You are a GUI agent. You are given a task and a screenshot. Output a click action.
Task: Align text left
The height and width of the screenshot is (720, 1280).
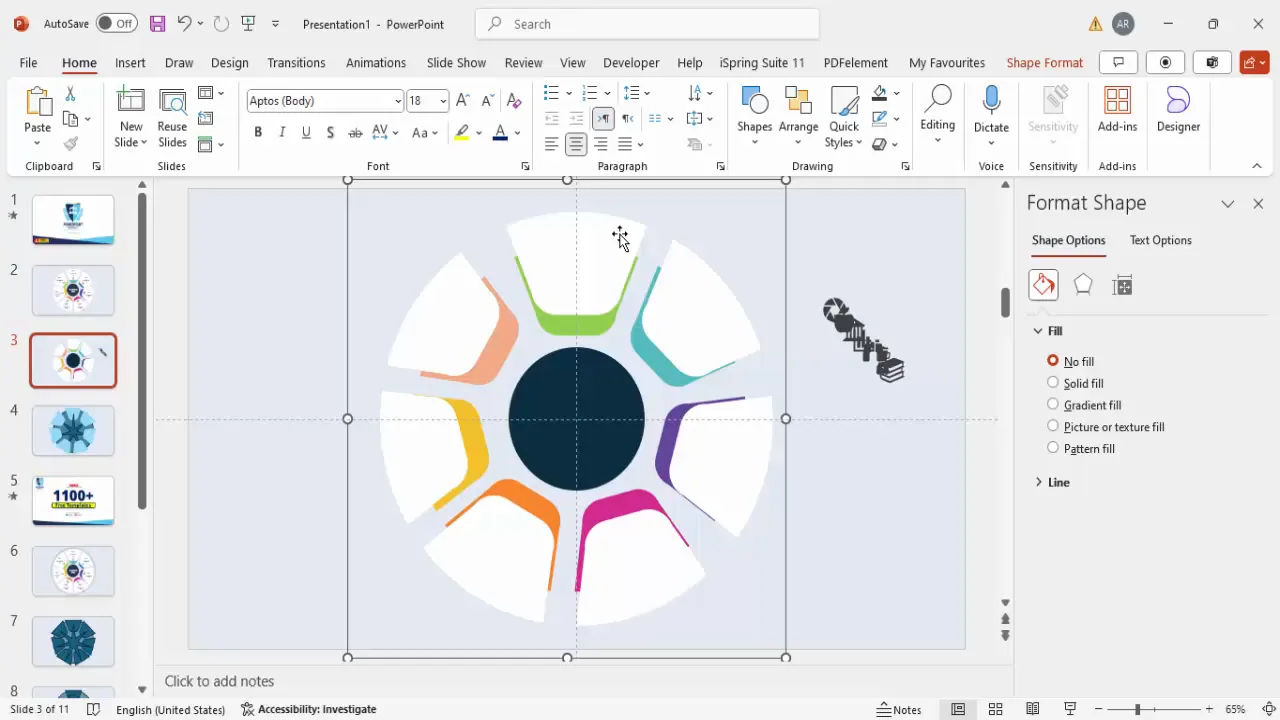(552, 144)
